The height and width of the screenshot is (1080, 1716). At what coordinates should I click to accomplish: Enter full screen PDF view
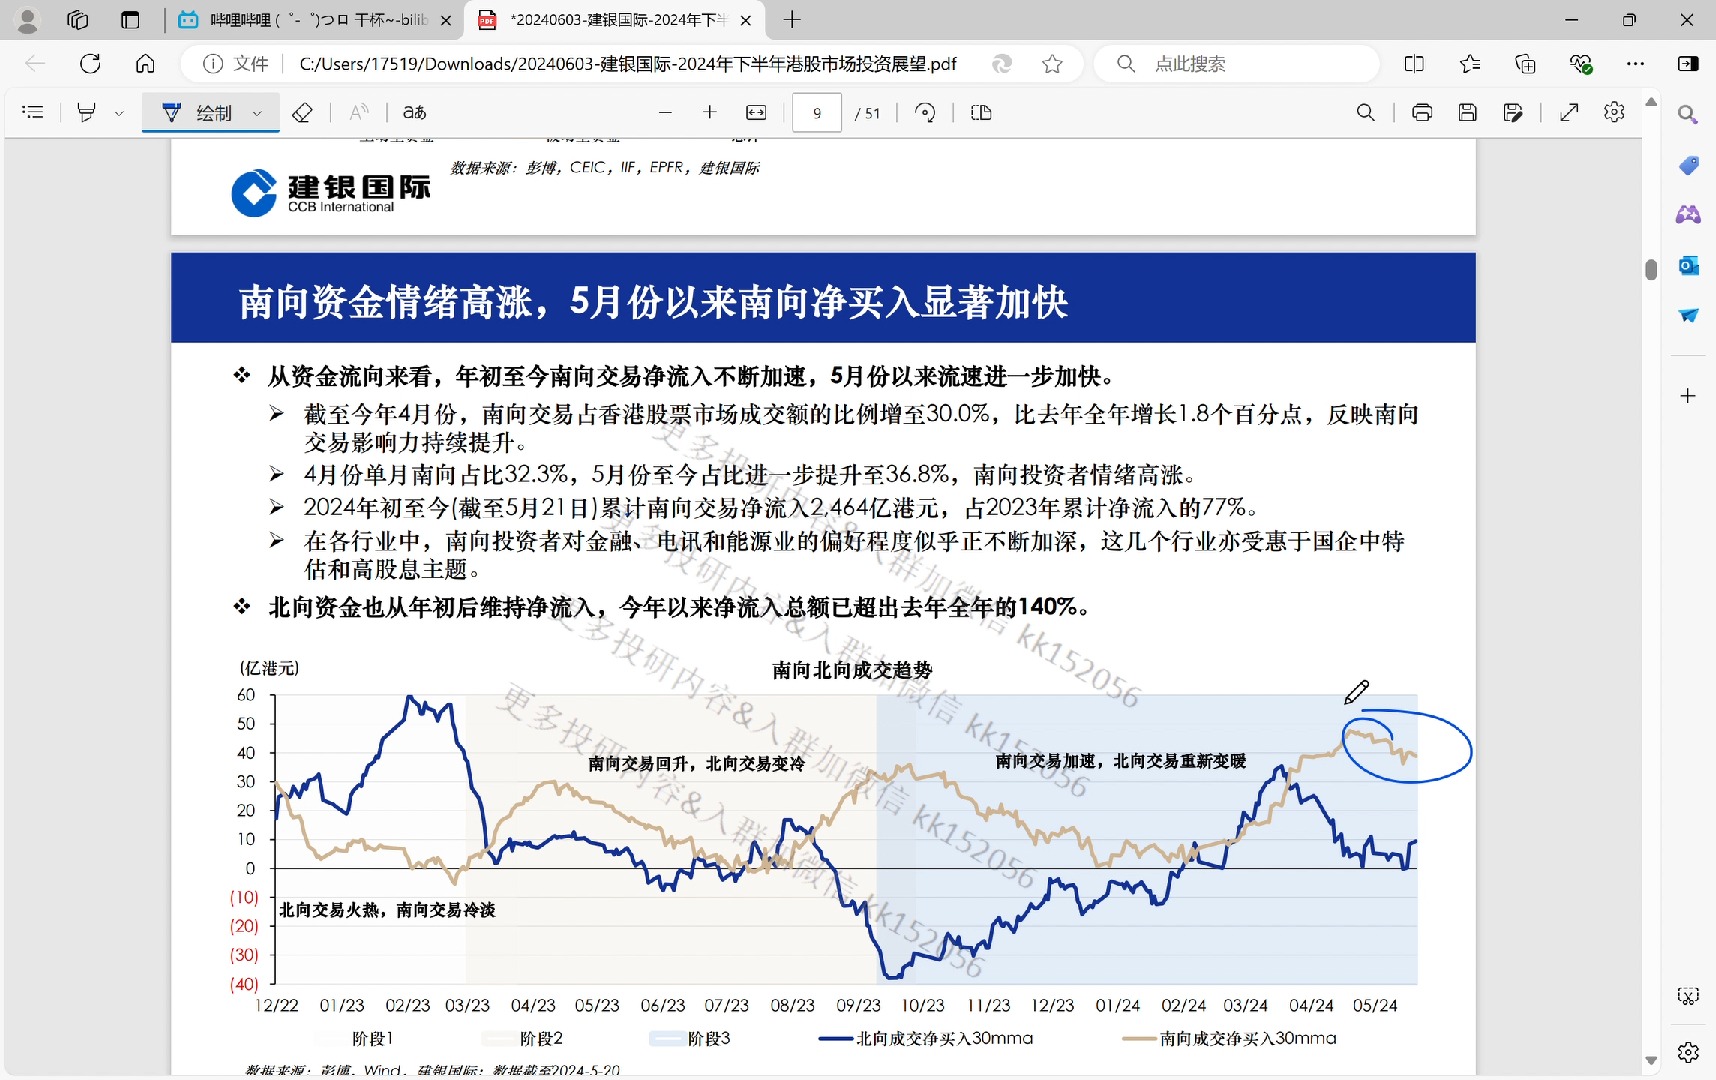1569,112
